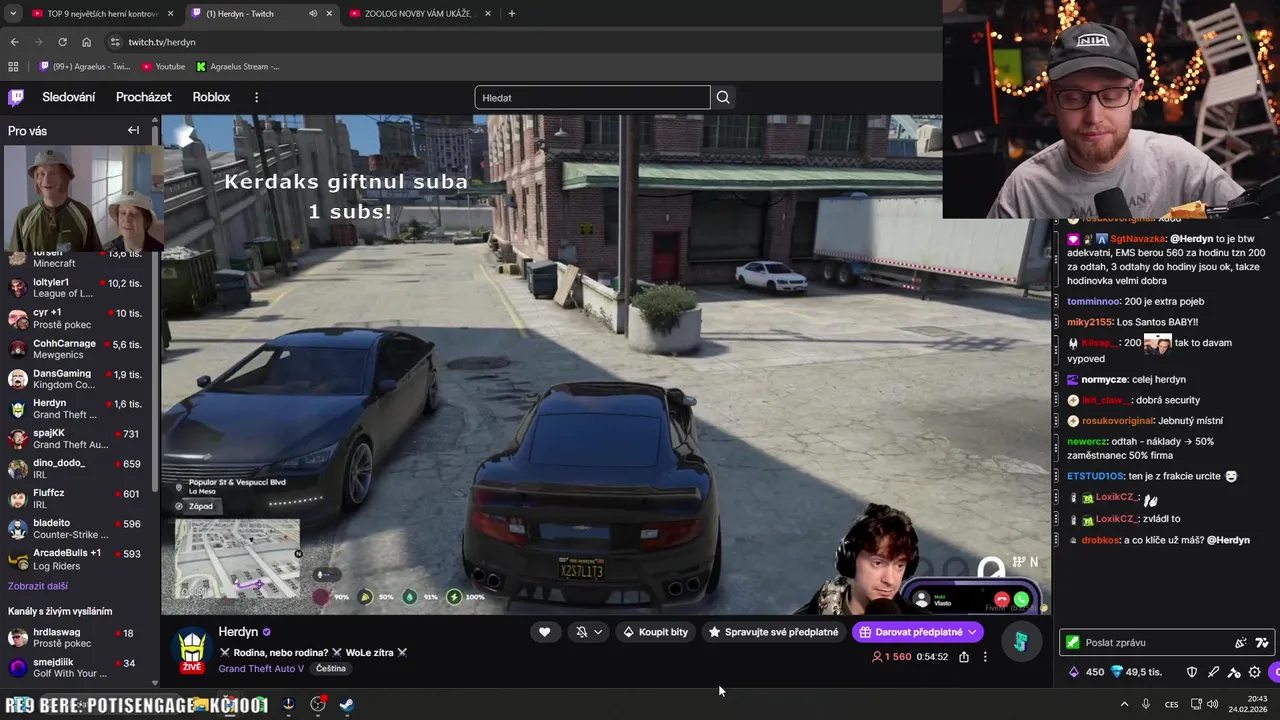This screenshot has width=1280, height=720.
Task: Go back in browser history
Action: click(14, 42)
